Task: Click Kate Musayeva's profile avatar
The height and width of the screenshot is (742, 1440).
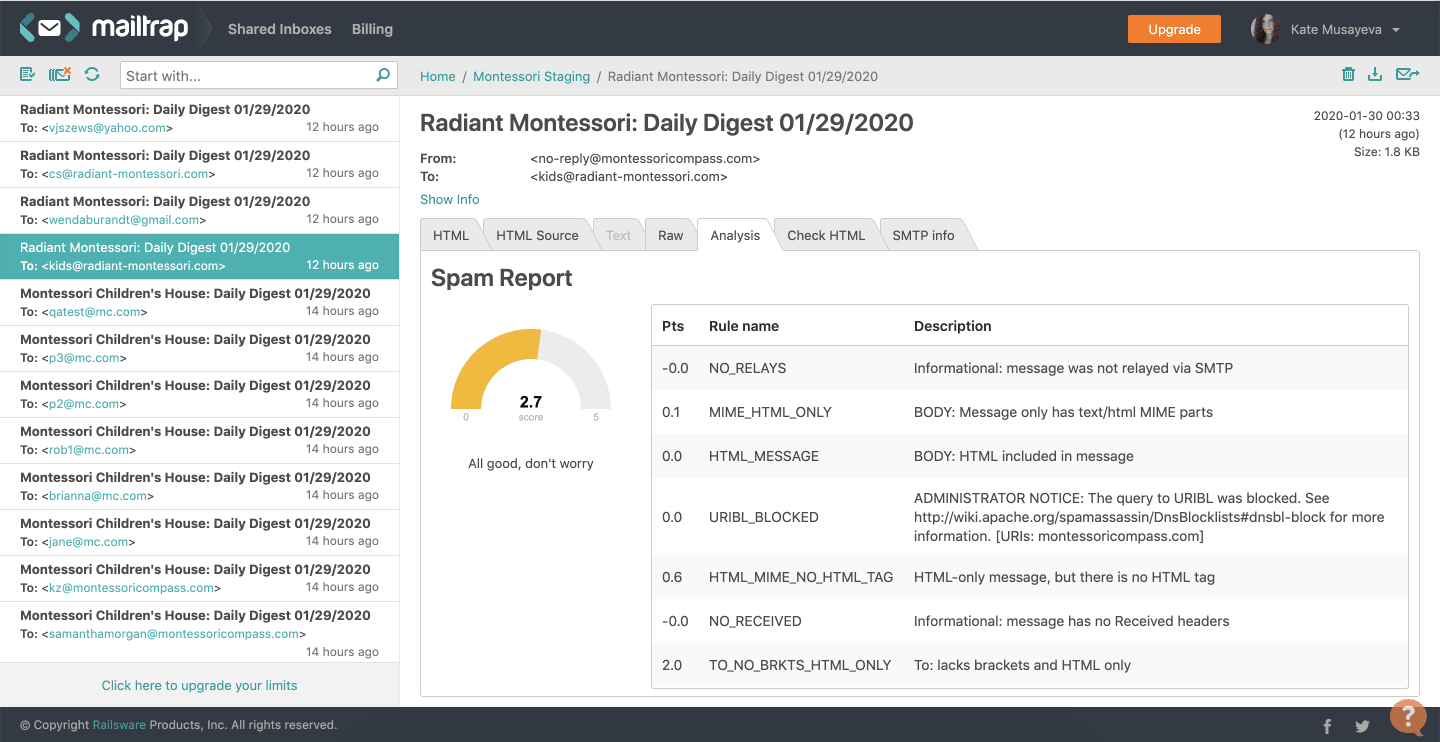Action: click(1266, 29)
